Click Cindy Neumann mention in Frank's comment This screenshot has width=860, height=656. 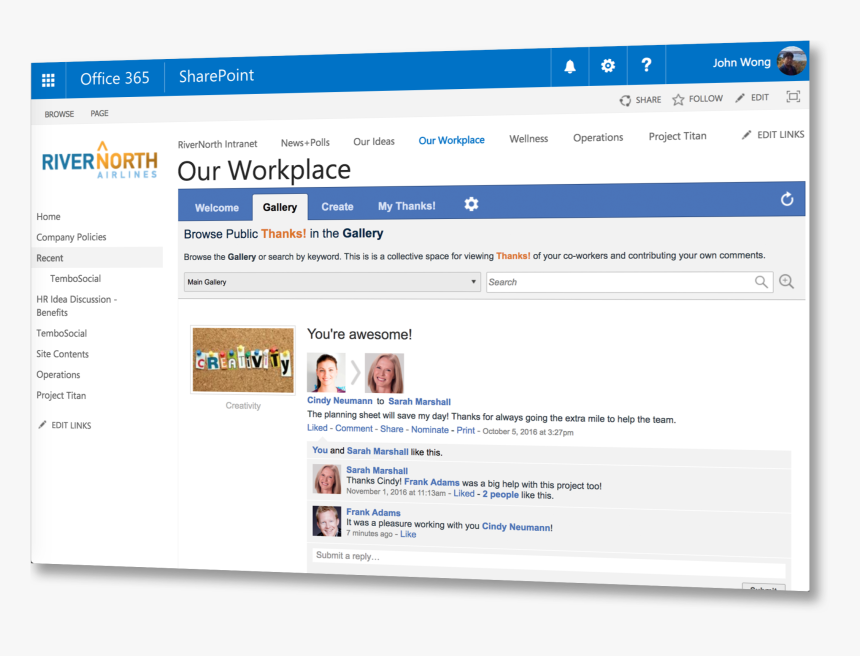coord(516,527)
